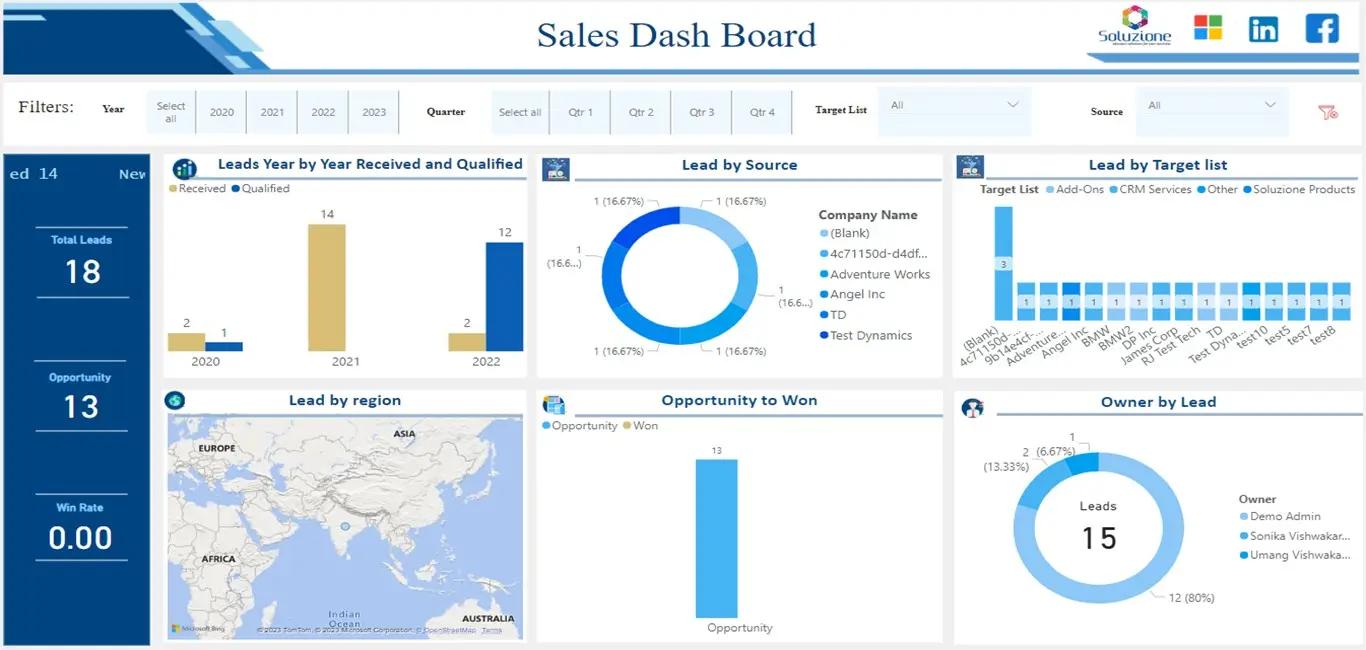1366x650 pixels.
Task: Select TD in company legend
Action: pos(833,315)
